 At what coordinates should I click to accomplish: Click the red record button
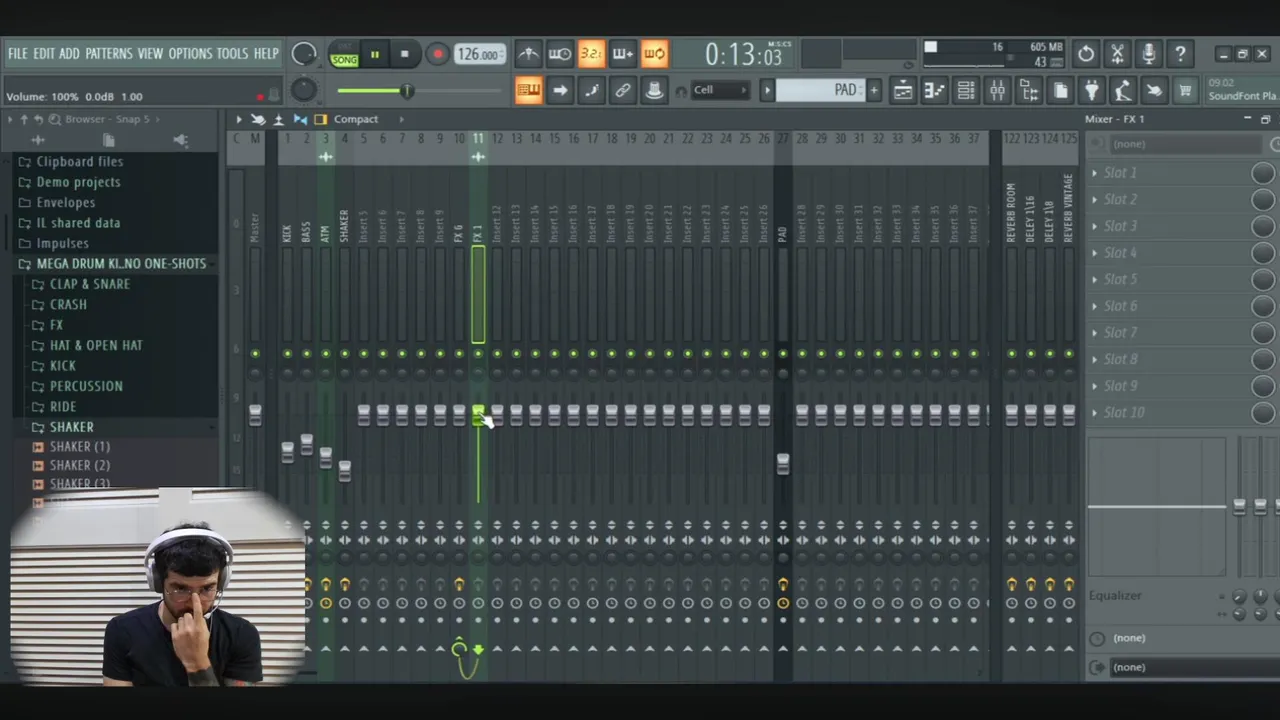coord(437,55)
